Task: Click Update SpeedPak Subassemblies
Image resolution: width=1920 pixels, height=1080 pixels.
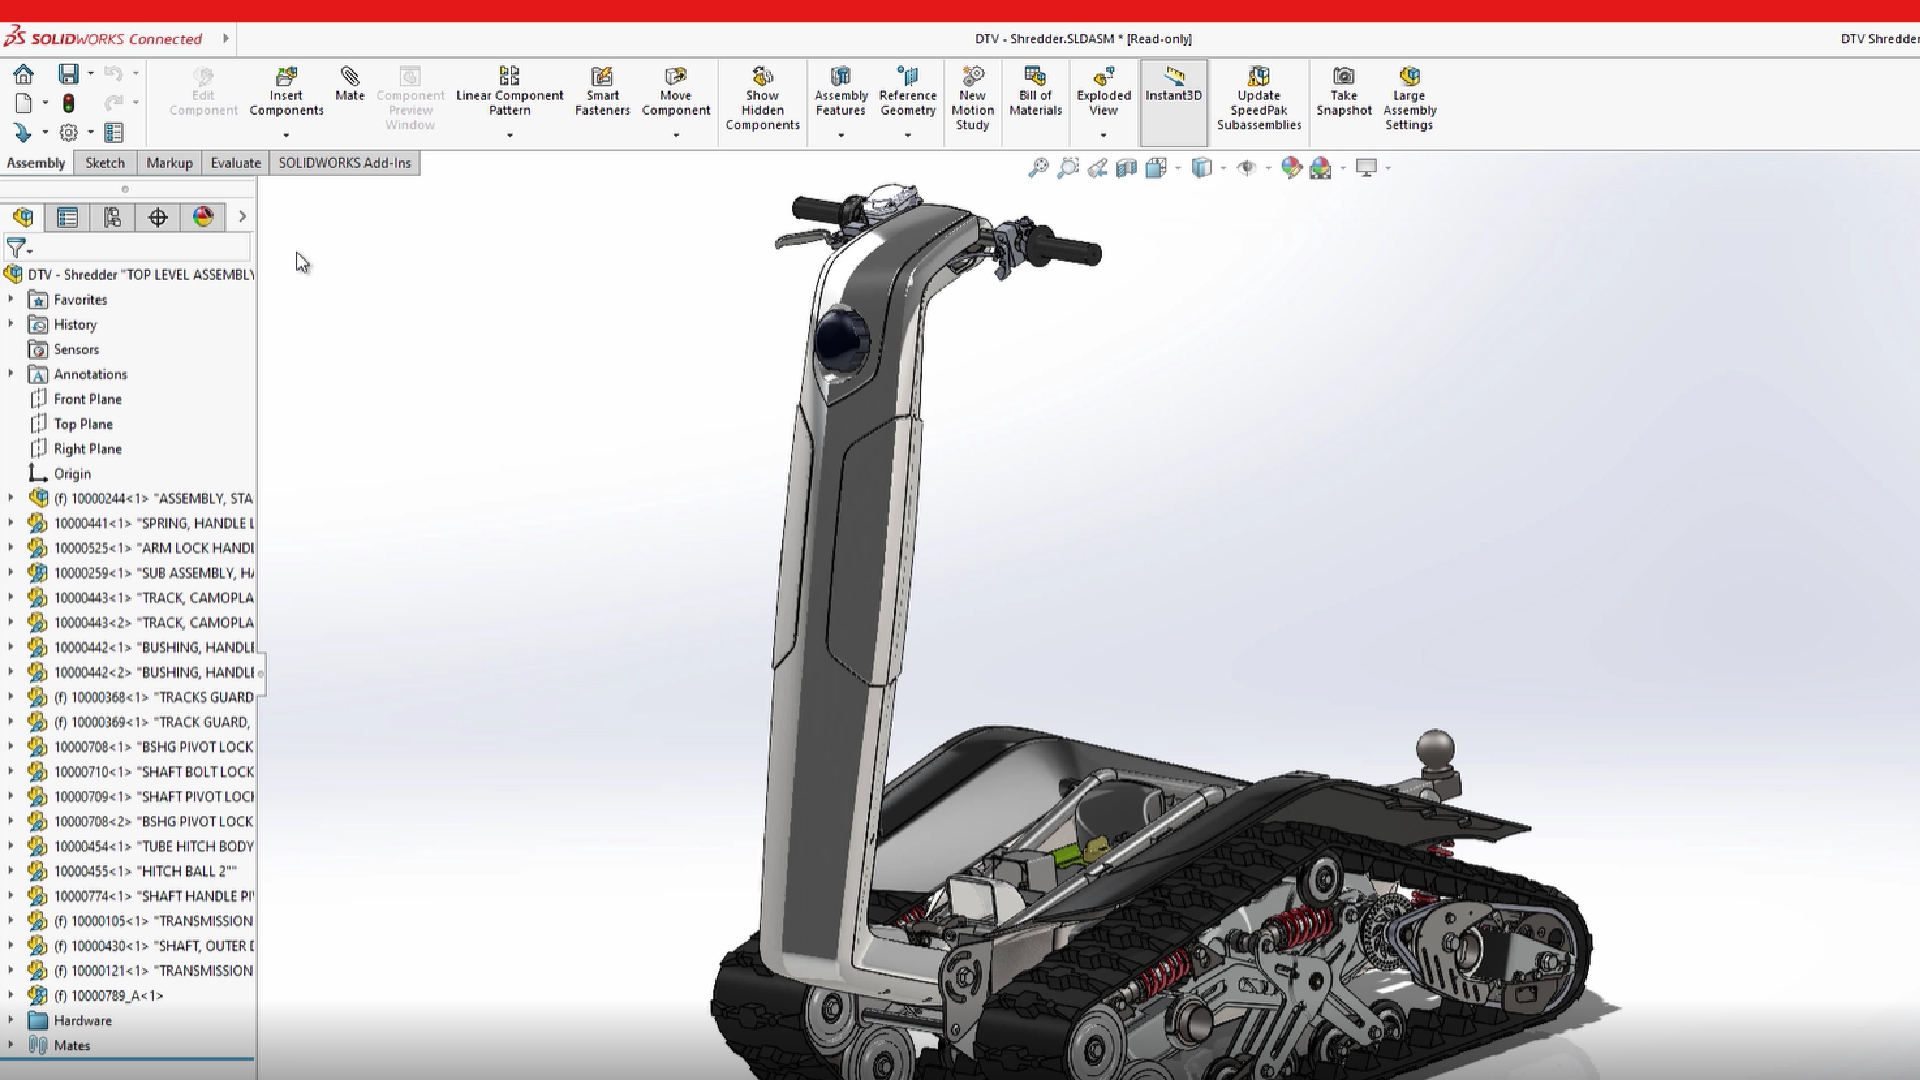Action: [1259, 98]
